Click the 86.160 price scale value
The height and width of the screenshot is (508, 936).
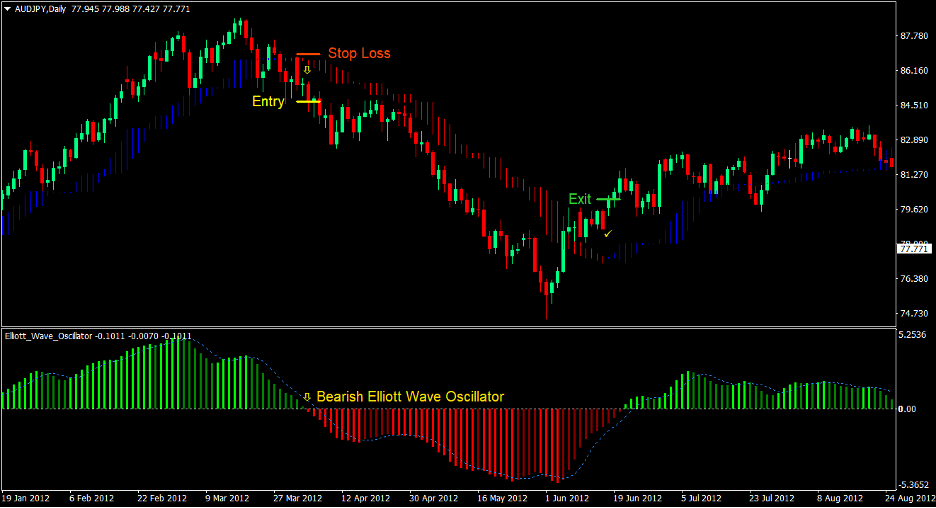(x=914, y=70)
